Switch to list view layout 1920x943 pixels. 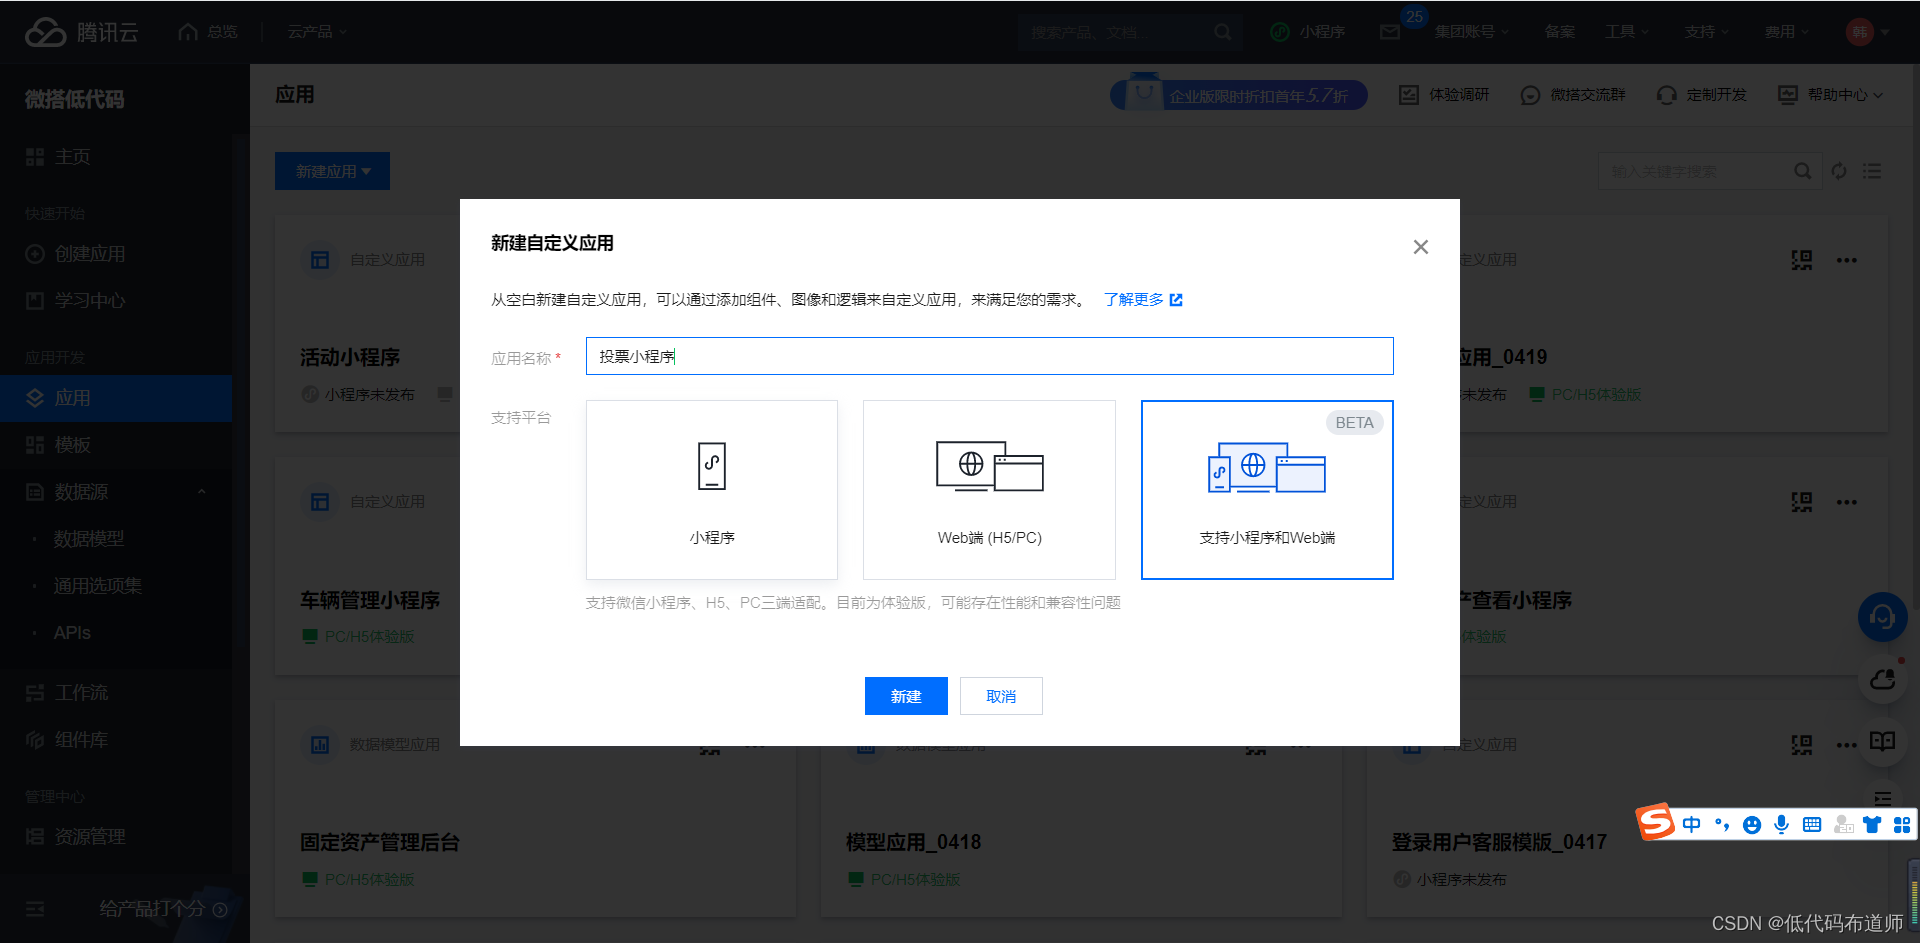pyautogui.click(x=1872, y=171)
